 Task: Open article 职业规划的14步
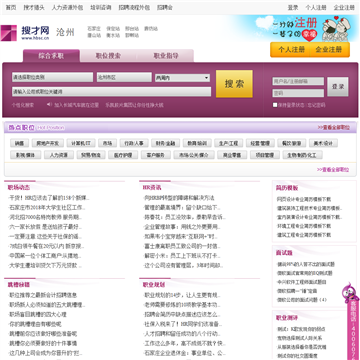pos(182,295)
